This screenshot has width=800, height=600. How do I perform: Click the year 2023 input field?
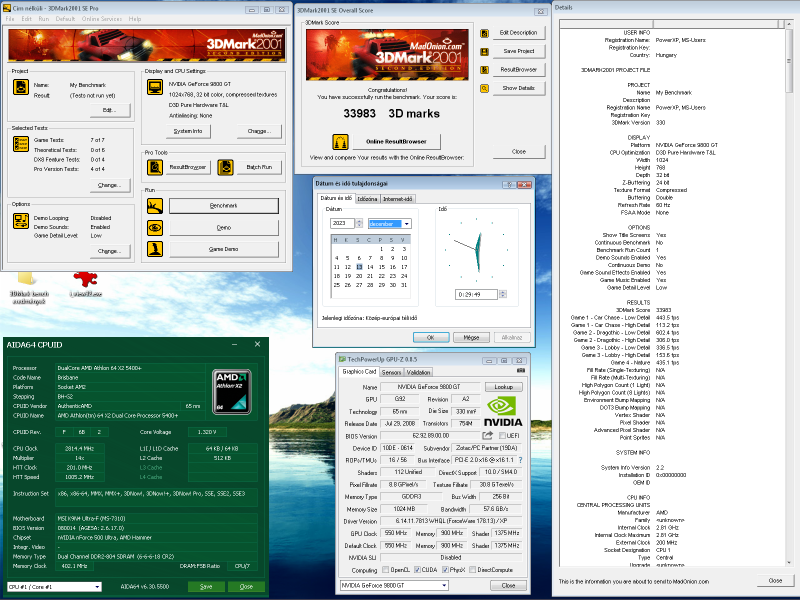tap(342, 223)
